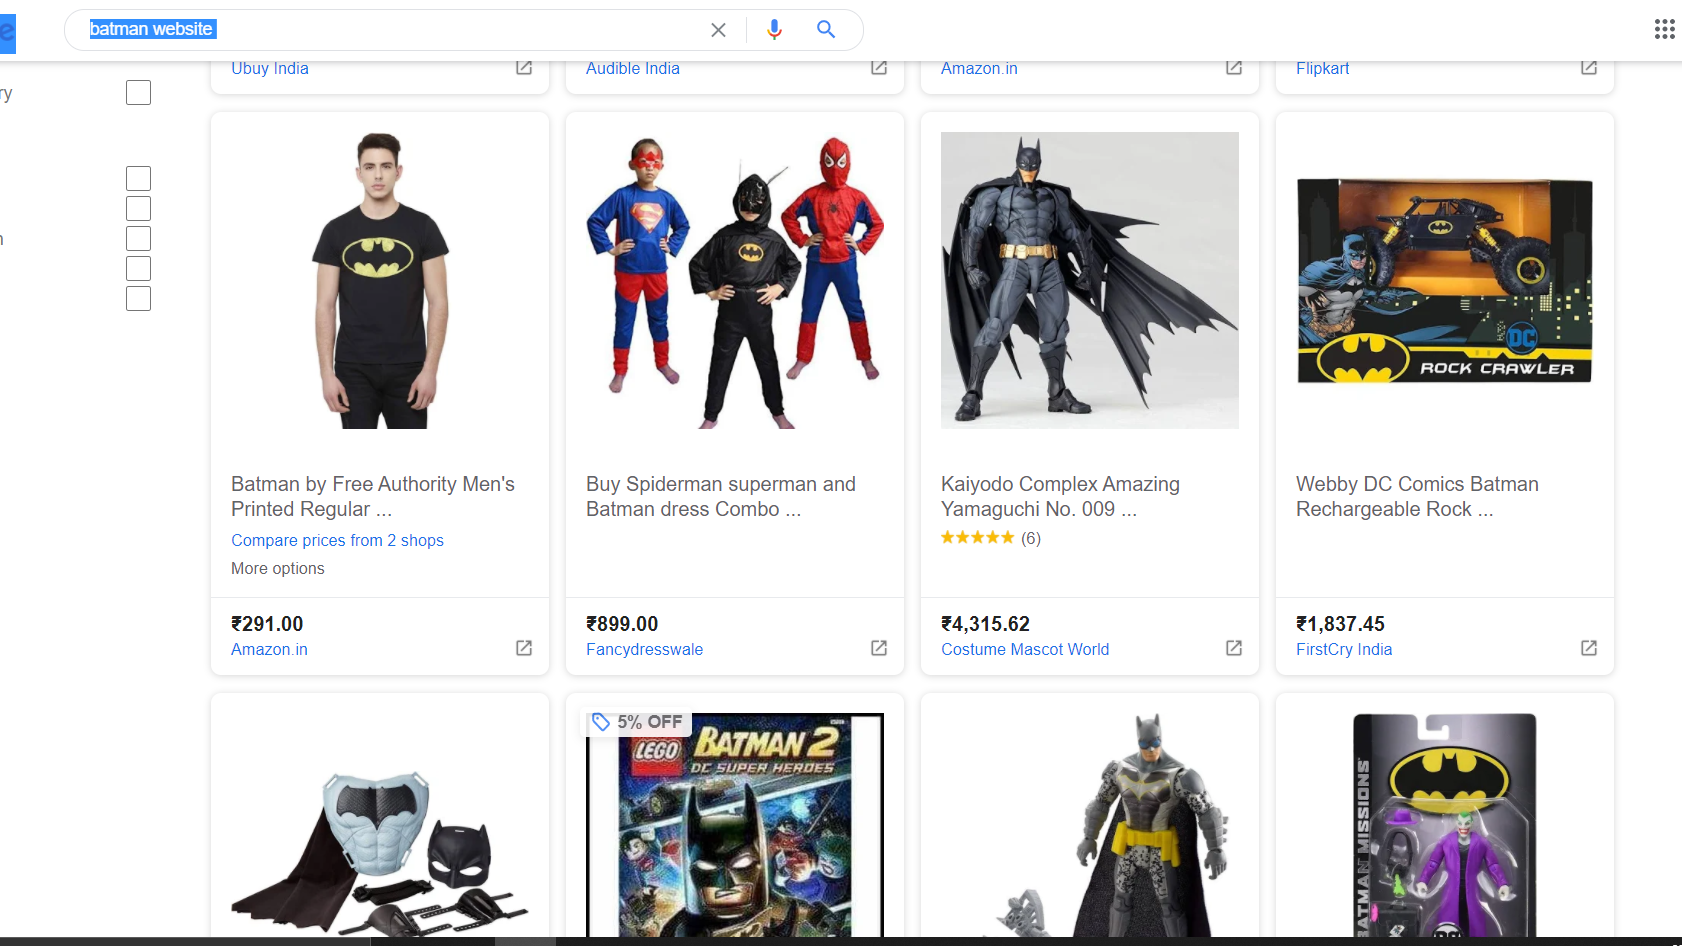Click the ₹1,837.45 price
Image resolution: width=1682 pixels, height=946 pixels.
pyautogui.click(x=1340, y=624)
